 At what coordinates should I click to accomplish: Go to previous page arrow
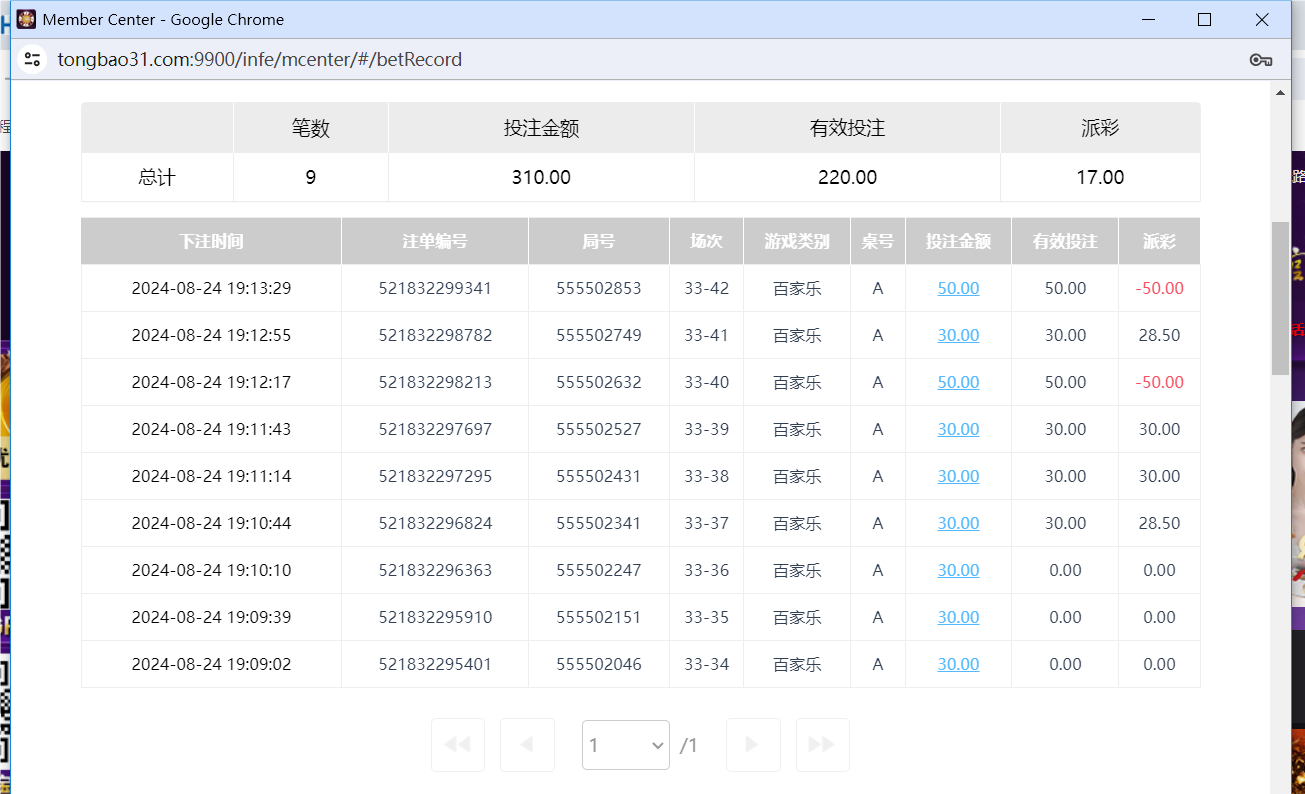tap(527, 744)
